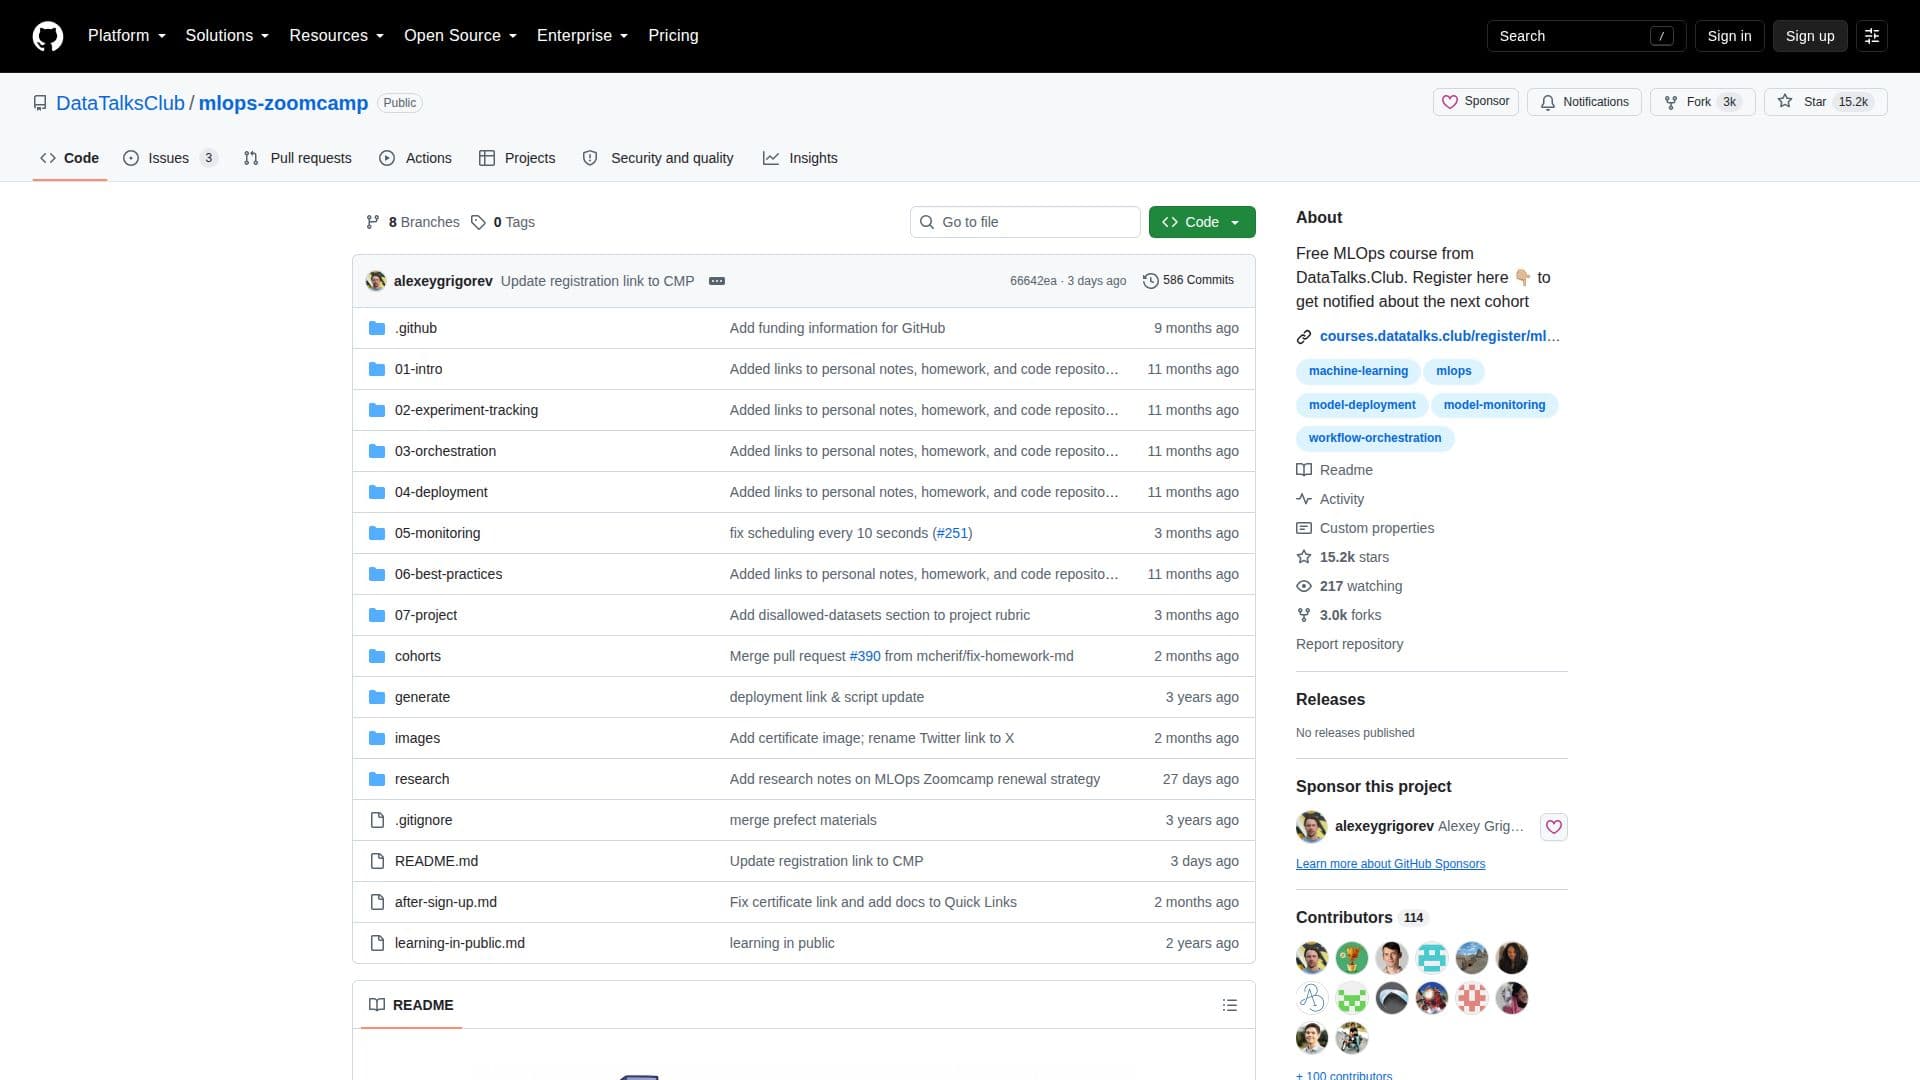
Task: Open the 05-monitoring folder
Action: pyautogui.click(x=437, y=533)
